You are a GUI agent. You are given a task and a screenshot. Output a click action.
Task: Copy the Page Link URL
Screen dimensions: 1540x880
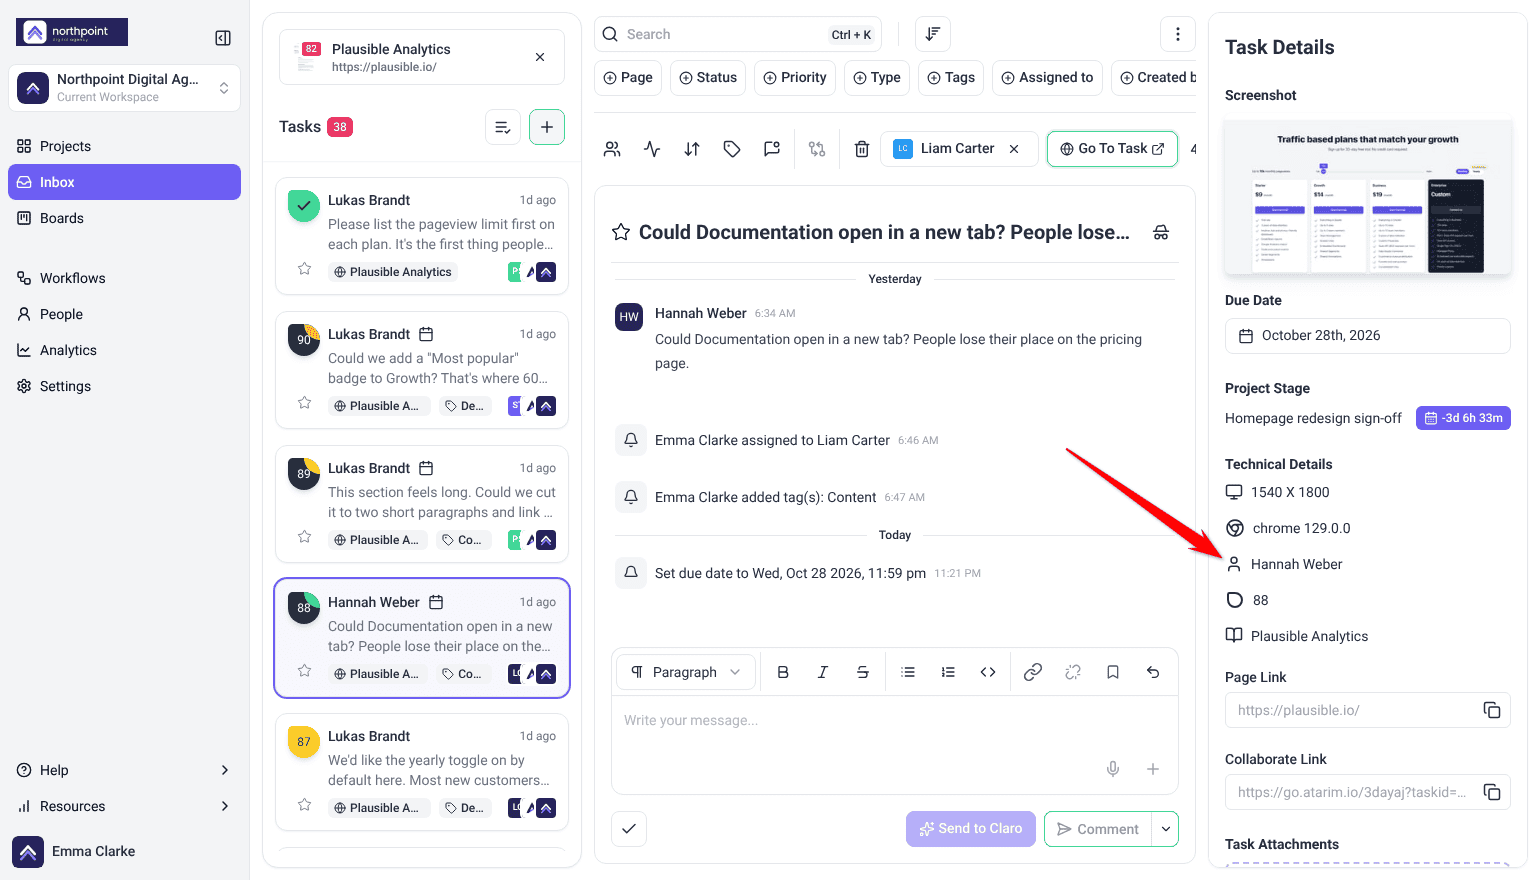[x=1492, y=710]
